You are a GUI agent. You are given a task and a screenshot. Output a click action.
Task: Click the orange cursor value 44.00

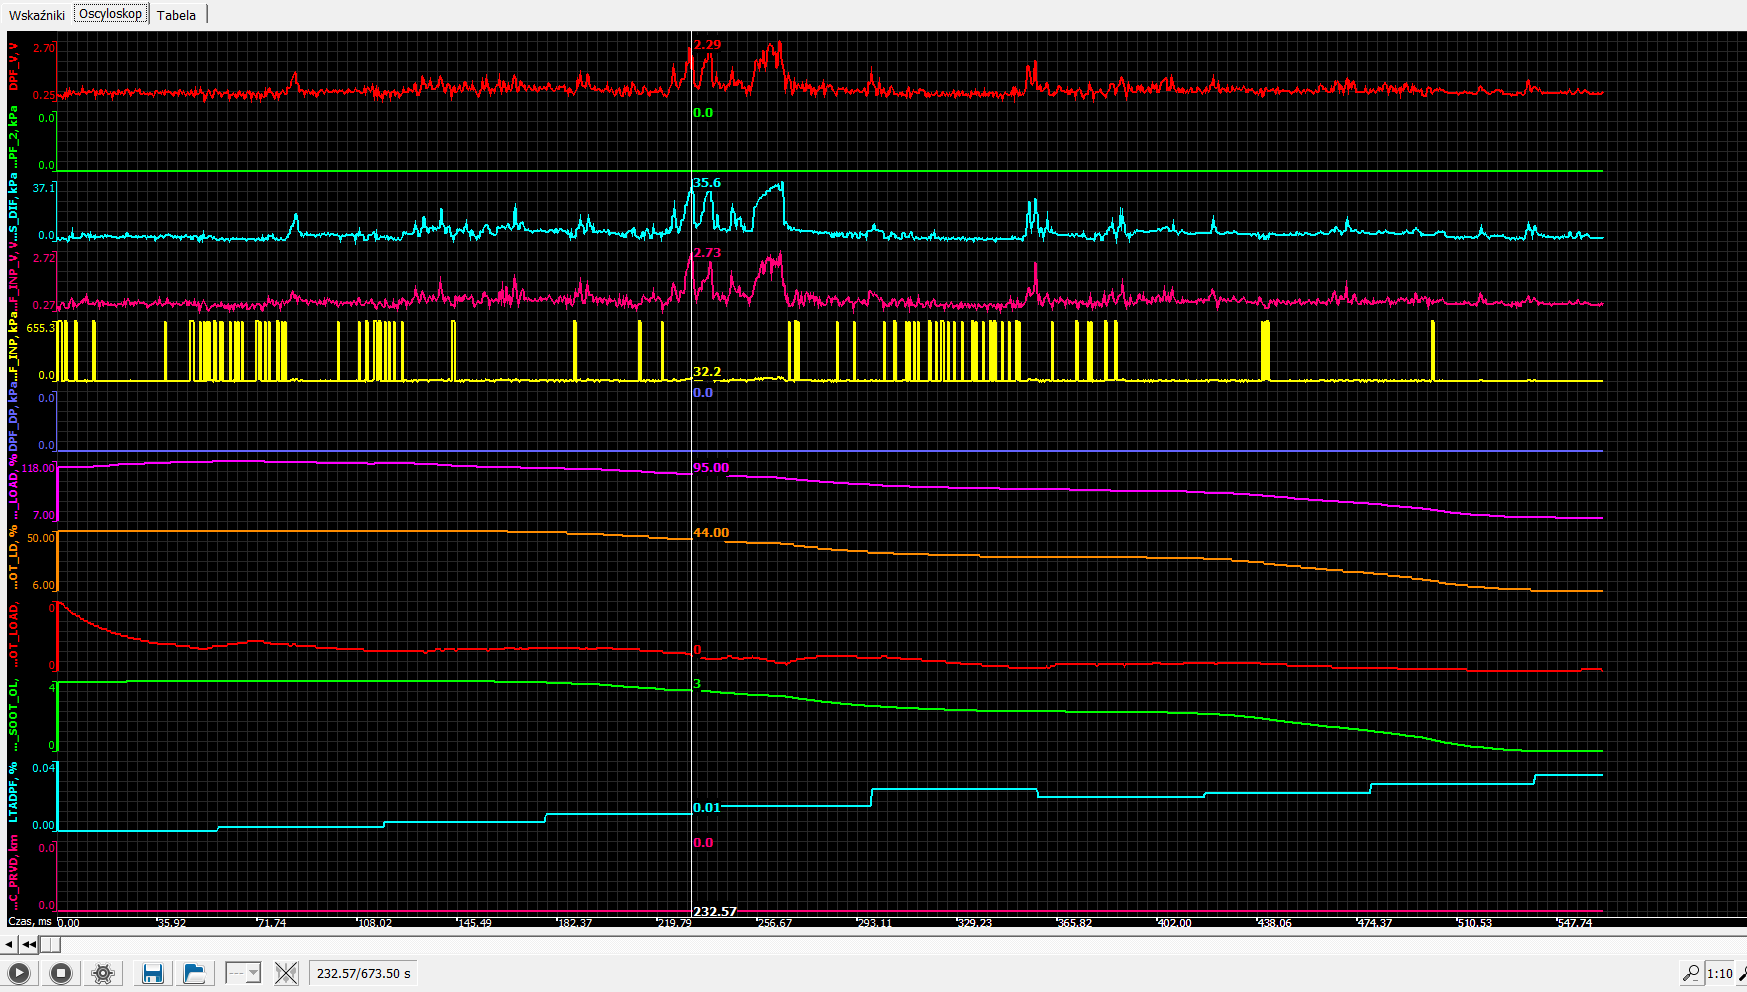tap(711, 533)
